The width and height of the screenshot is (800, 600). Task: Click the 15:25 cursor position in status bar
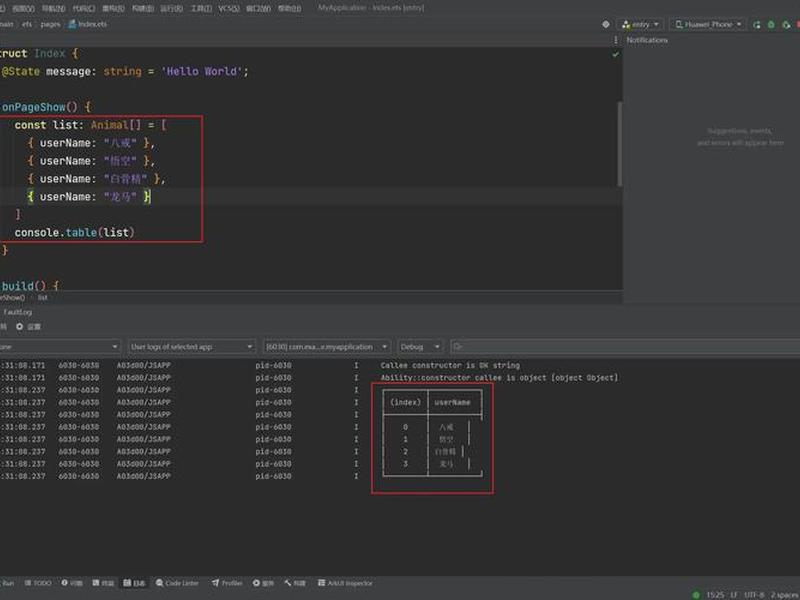(715, 595)
